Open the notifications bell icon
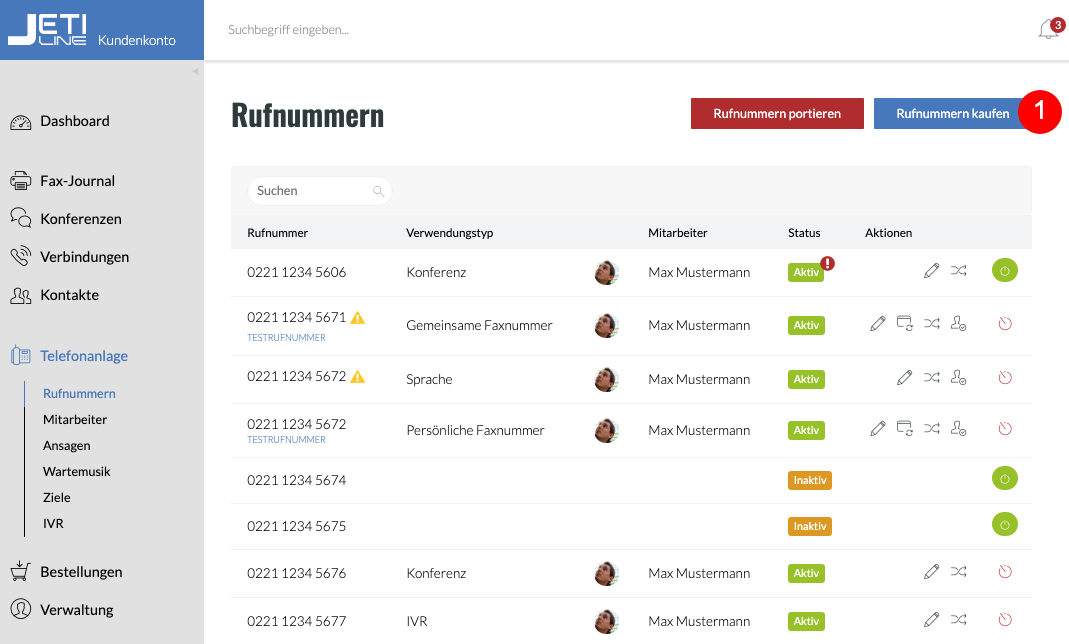 1049,29
